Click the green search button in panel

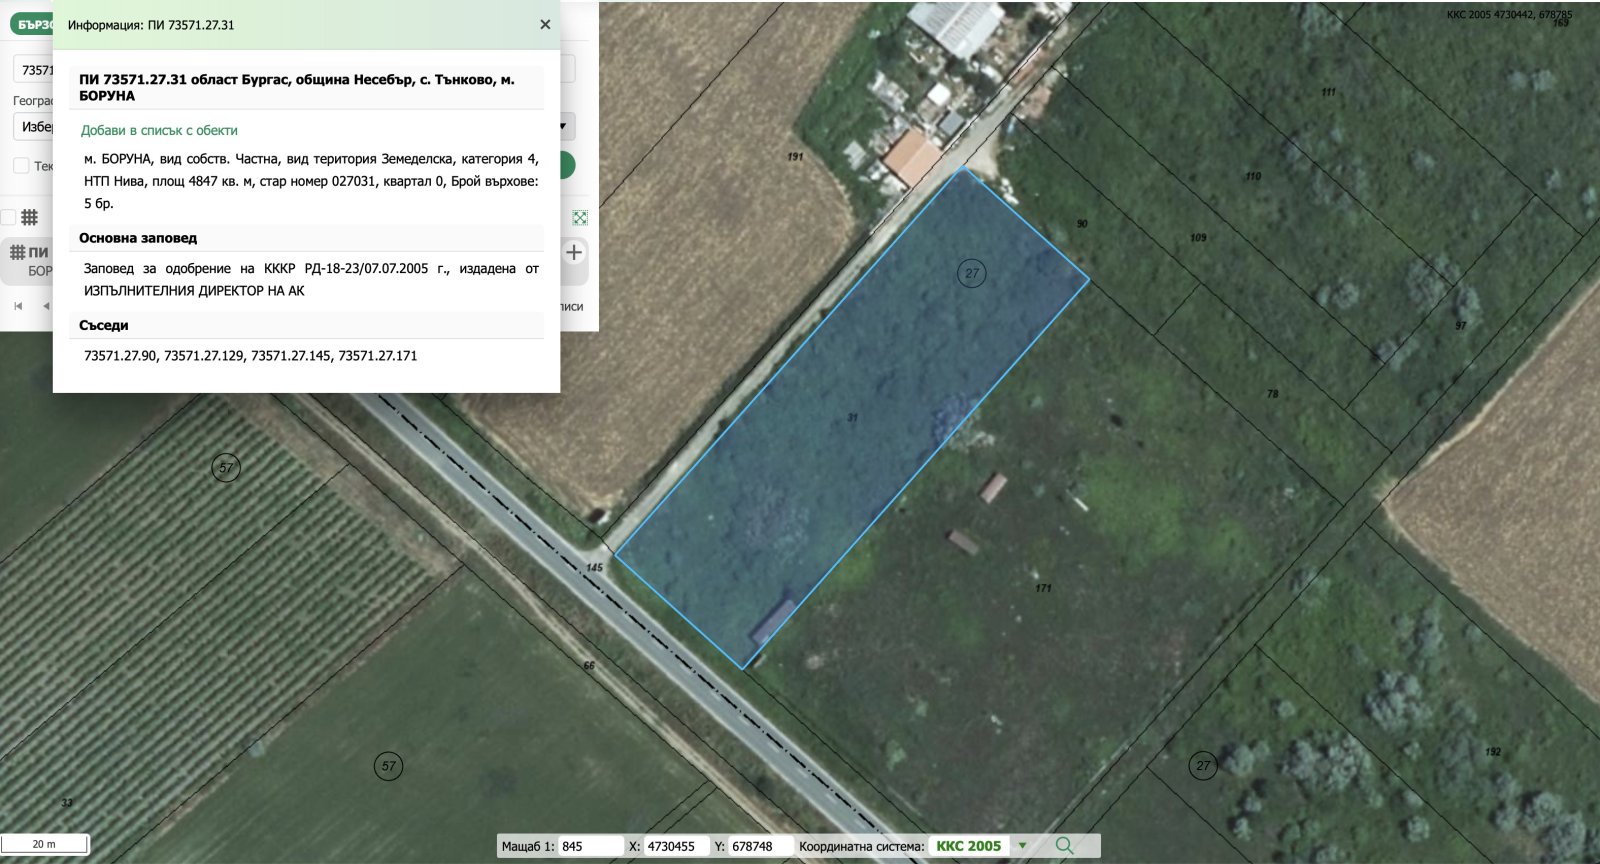pyautogui.click(x=567, y=166)
